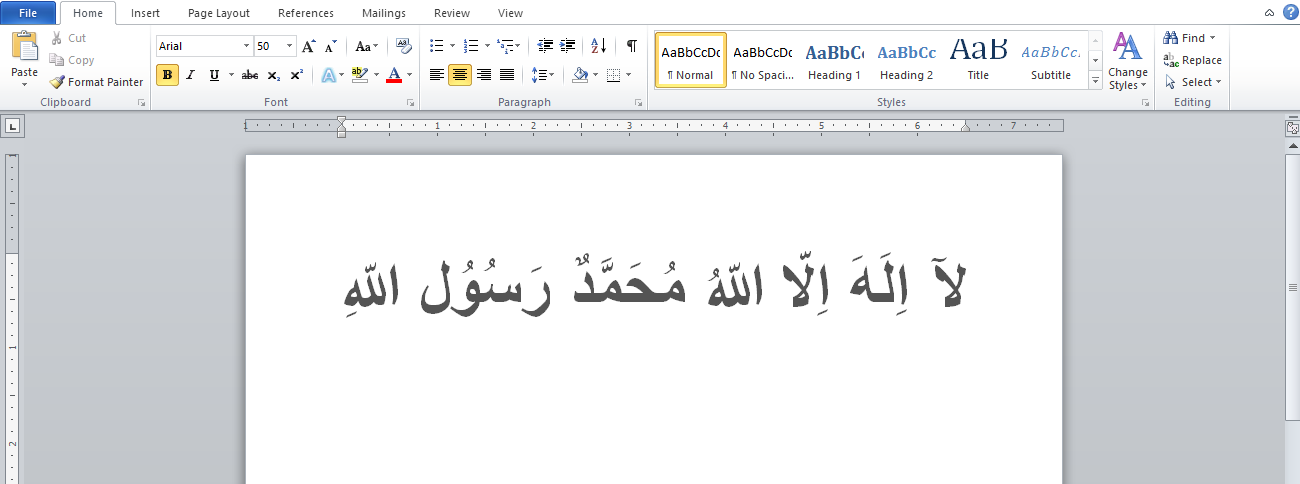Open the File tab
1300x484 pixels.
tap(28, 13)
